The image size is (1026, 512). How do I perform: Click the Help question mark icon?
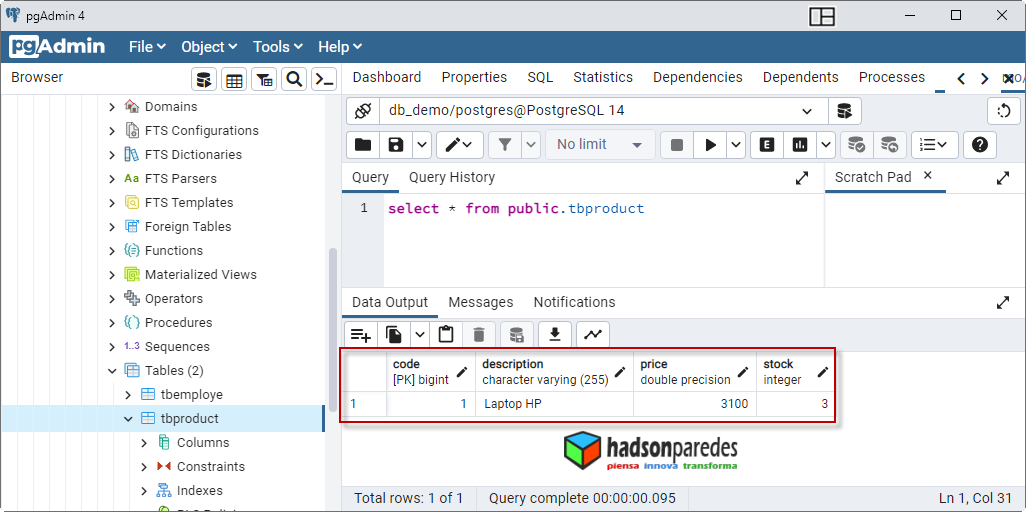pyautogui.click(x=980, y=145)
